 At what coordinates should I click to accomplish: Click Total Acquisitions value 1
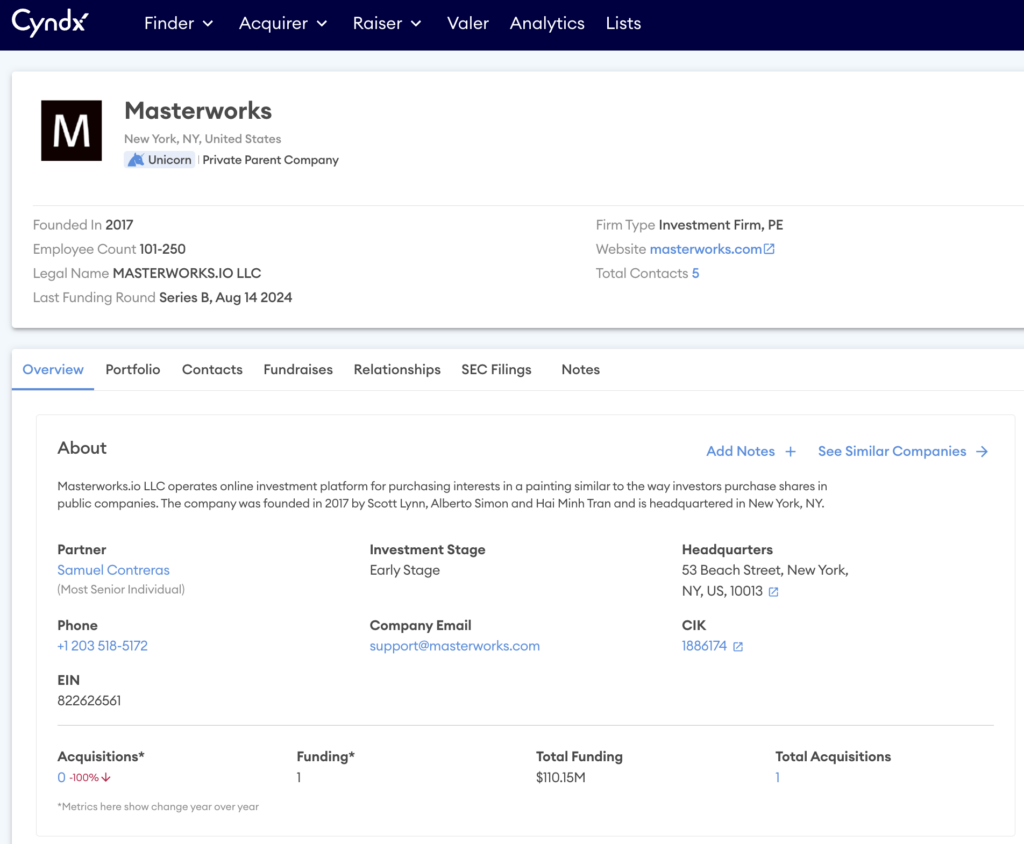point(778,777)
